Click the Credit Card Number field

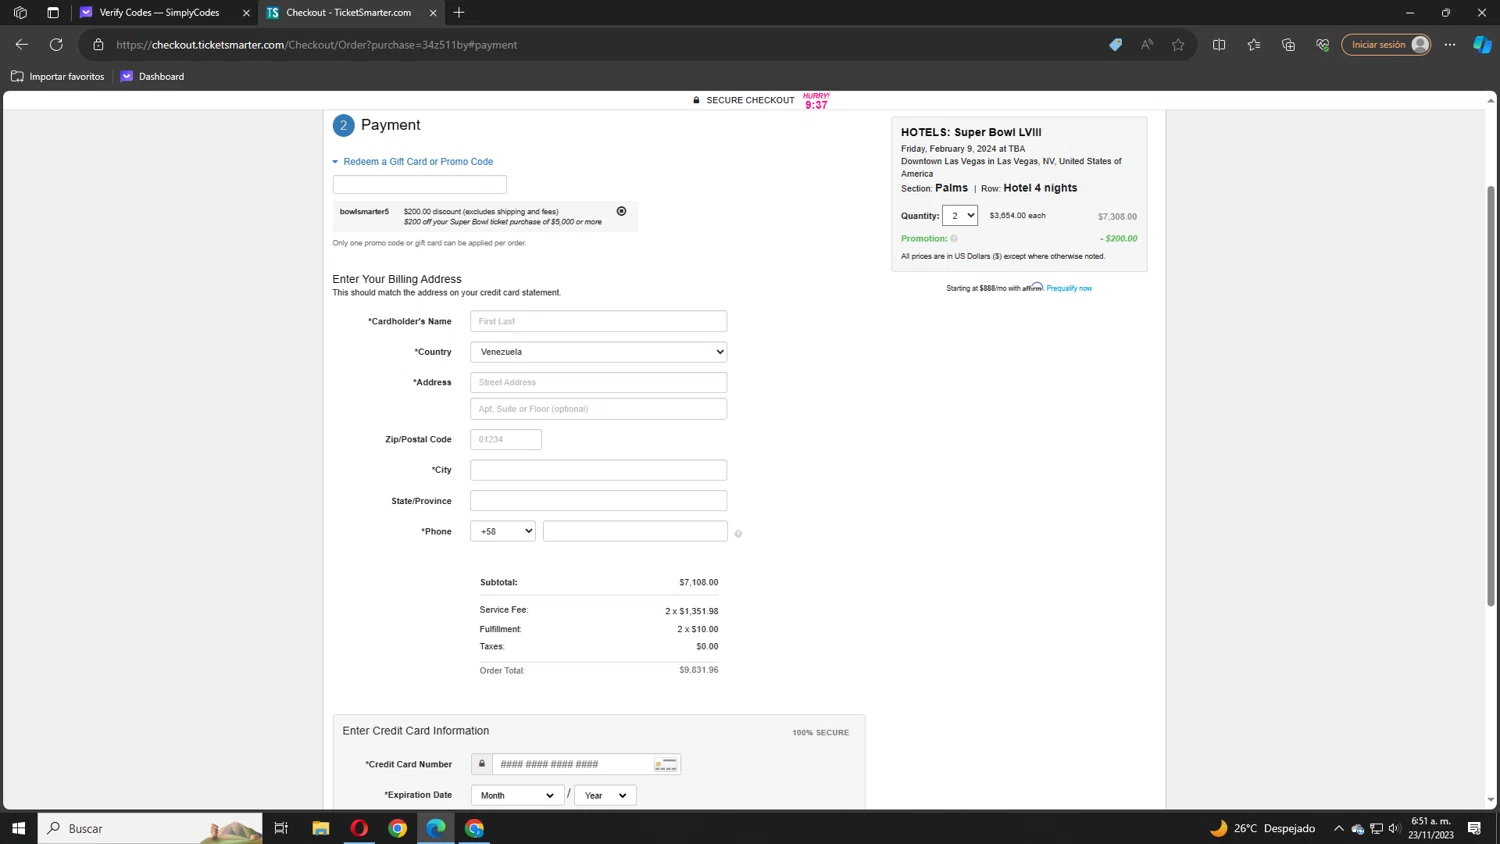click(572, 765)
